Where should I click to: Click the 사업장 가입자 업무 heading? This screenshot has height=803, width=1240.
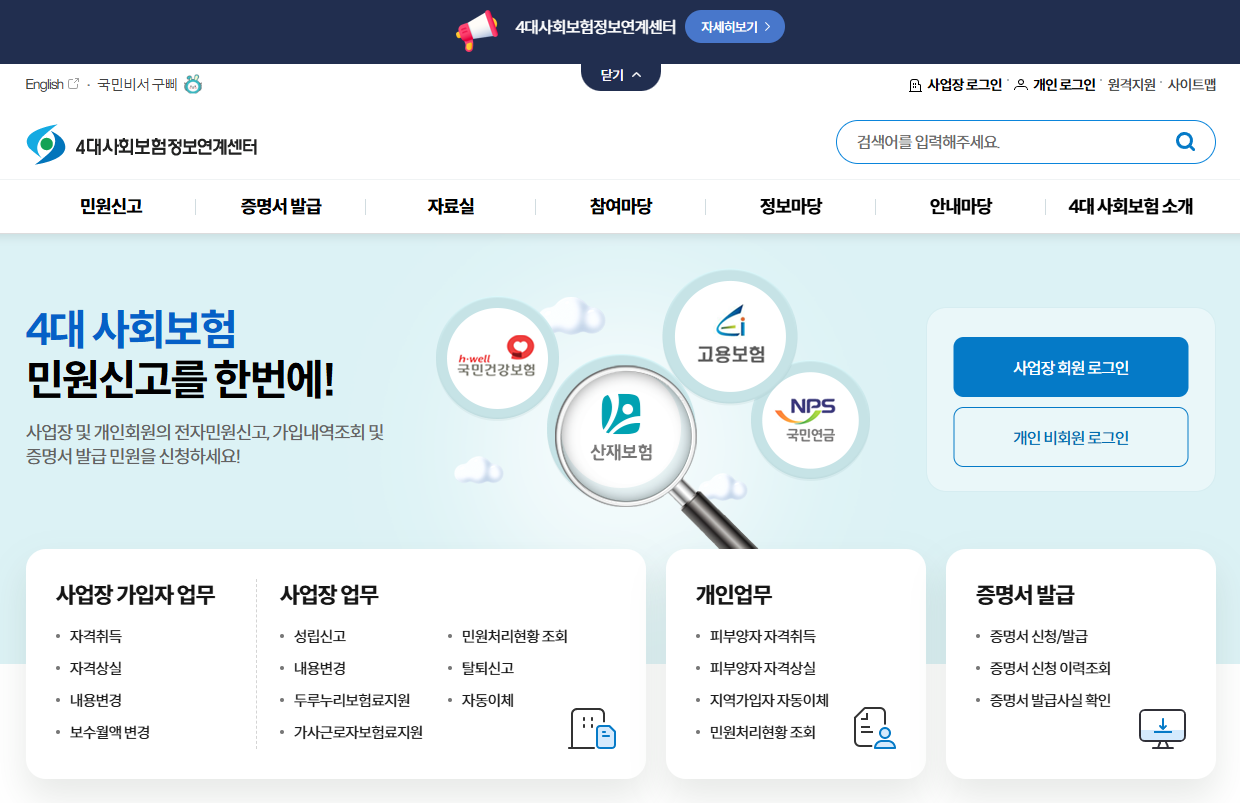[x=136, y=595]
